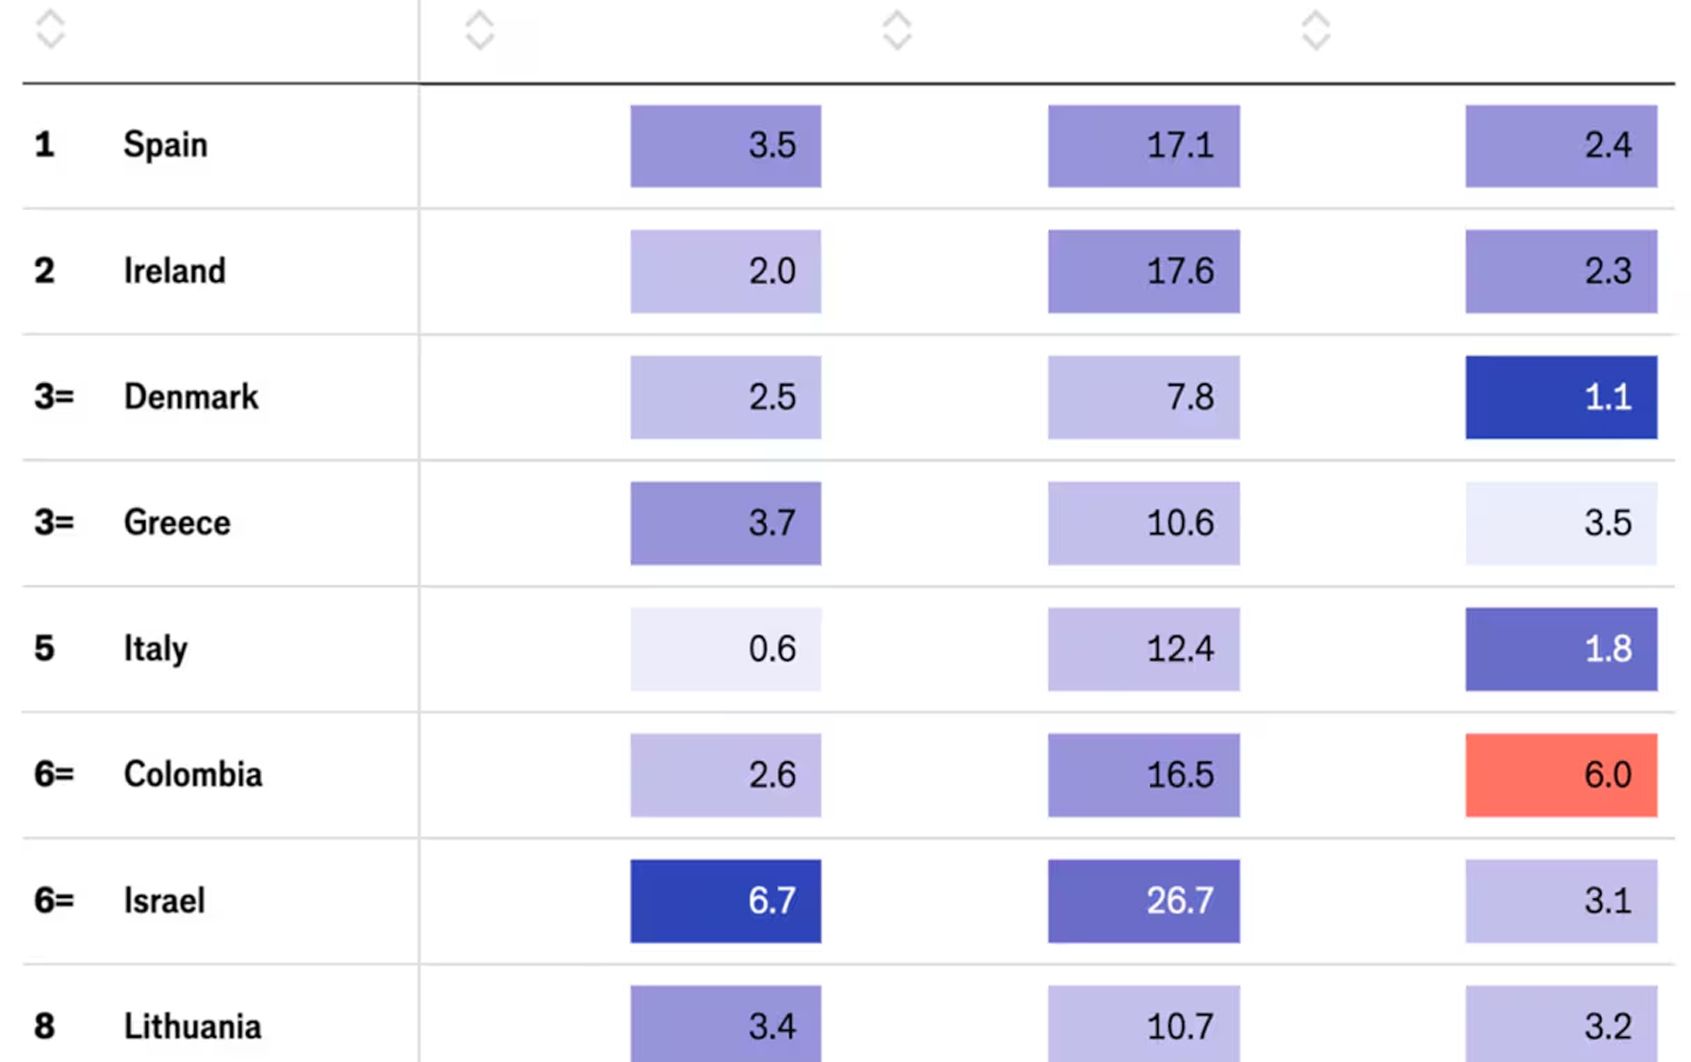Click the 17.1 value cell for Spain
Viewport: 1691px width, 1062px height.
(1143, 146)
